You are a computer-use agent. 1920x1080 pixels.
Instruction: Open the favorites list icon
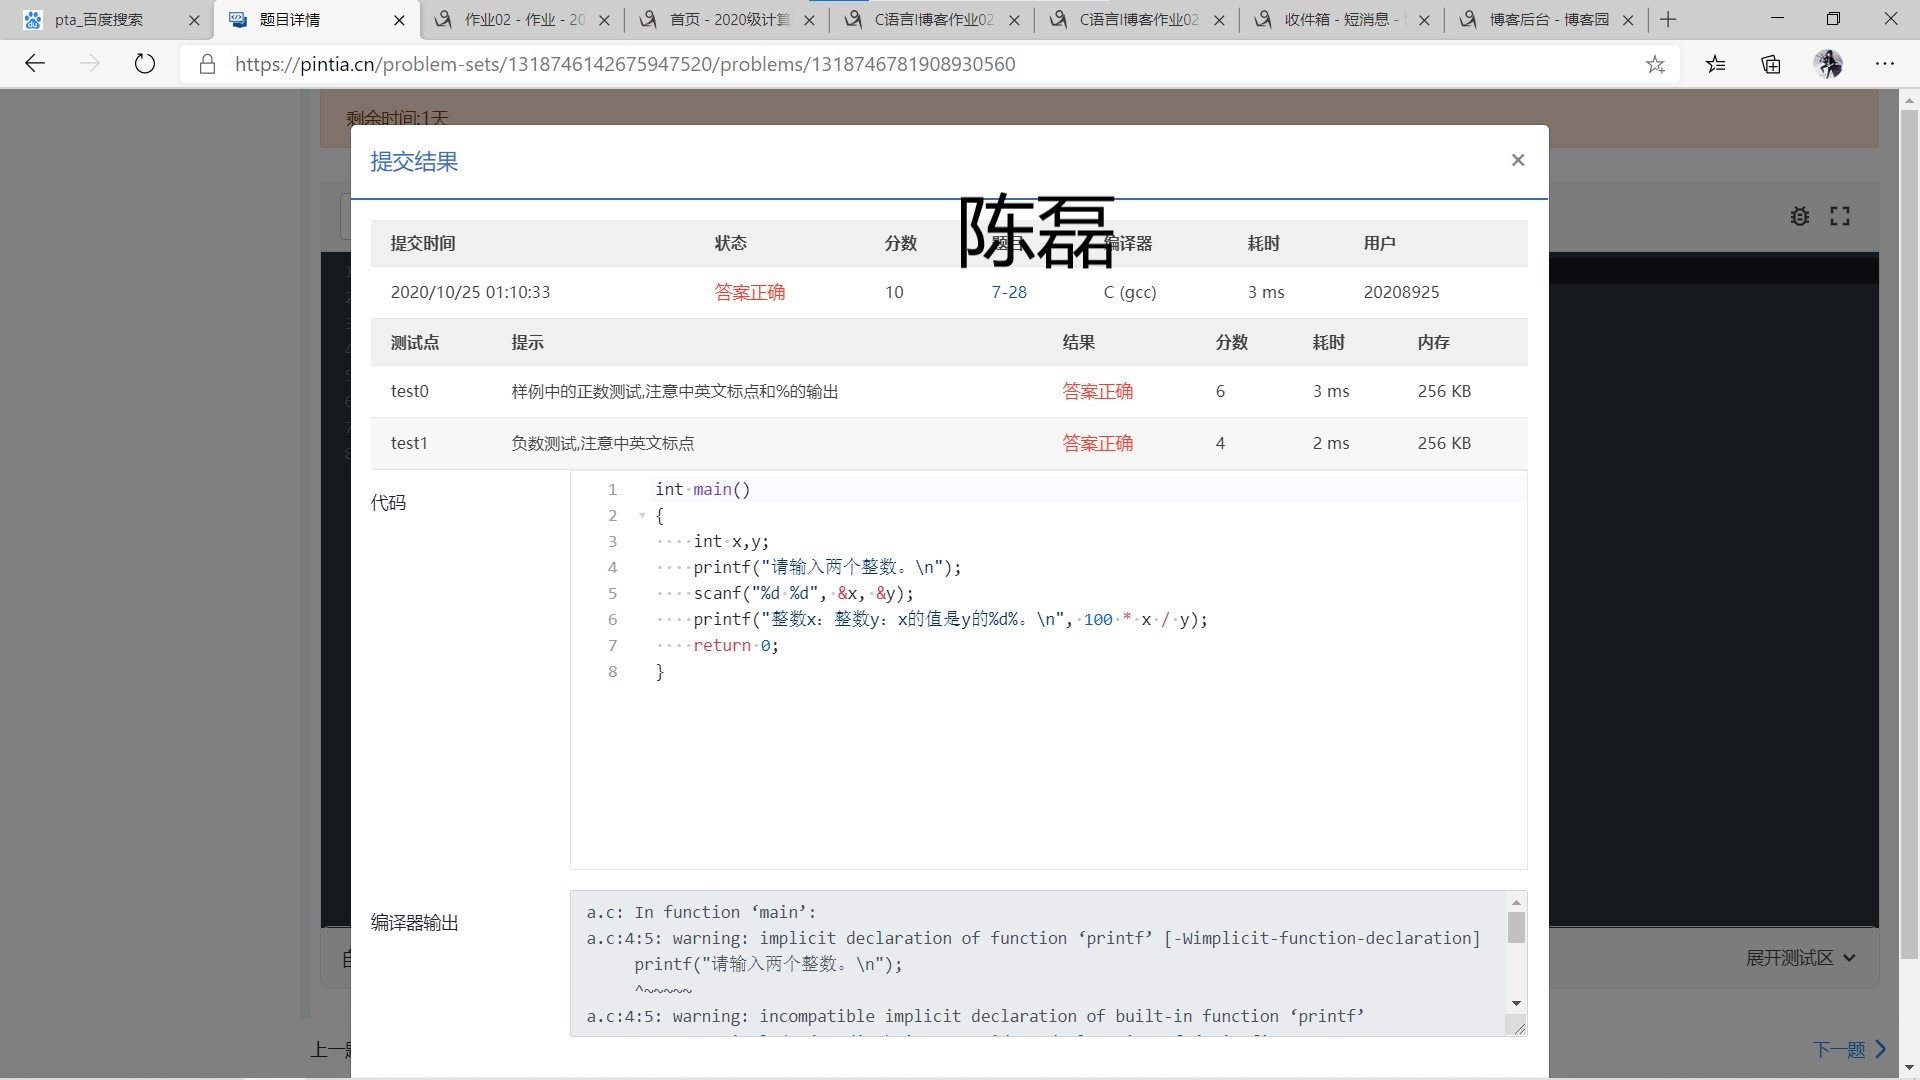tap(1715, 64)
